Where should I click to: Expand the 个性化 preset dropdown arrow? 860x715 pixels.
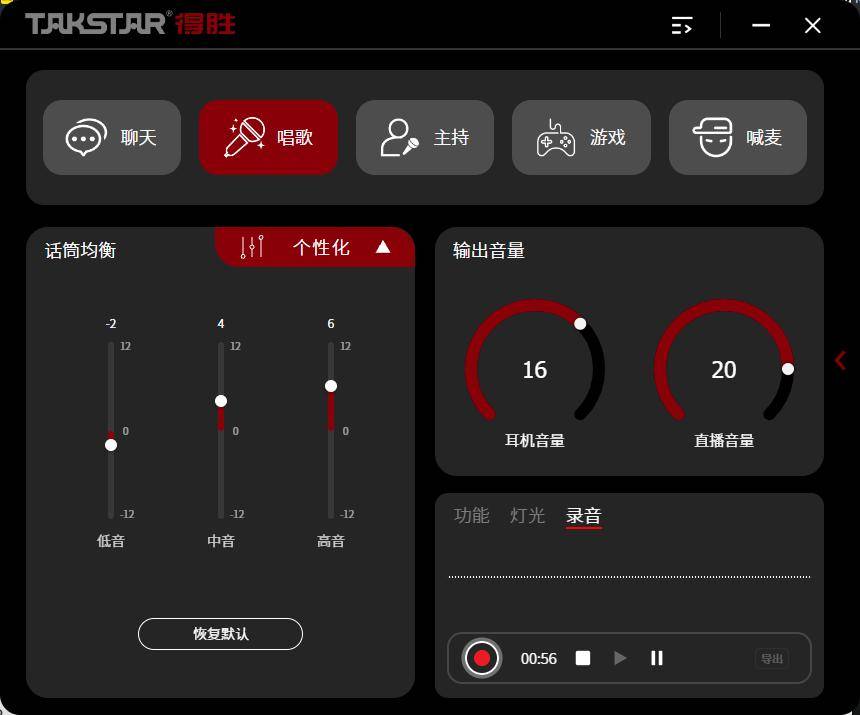[383, 247]
